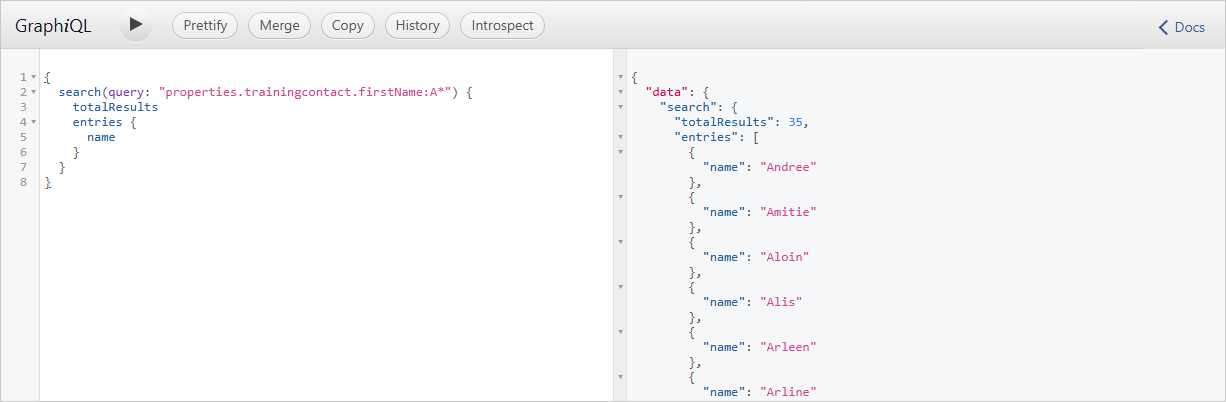
Task: Copy the query using the Copy button
Action: [348, 26]
